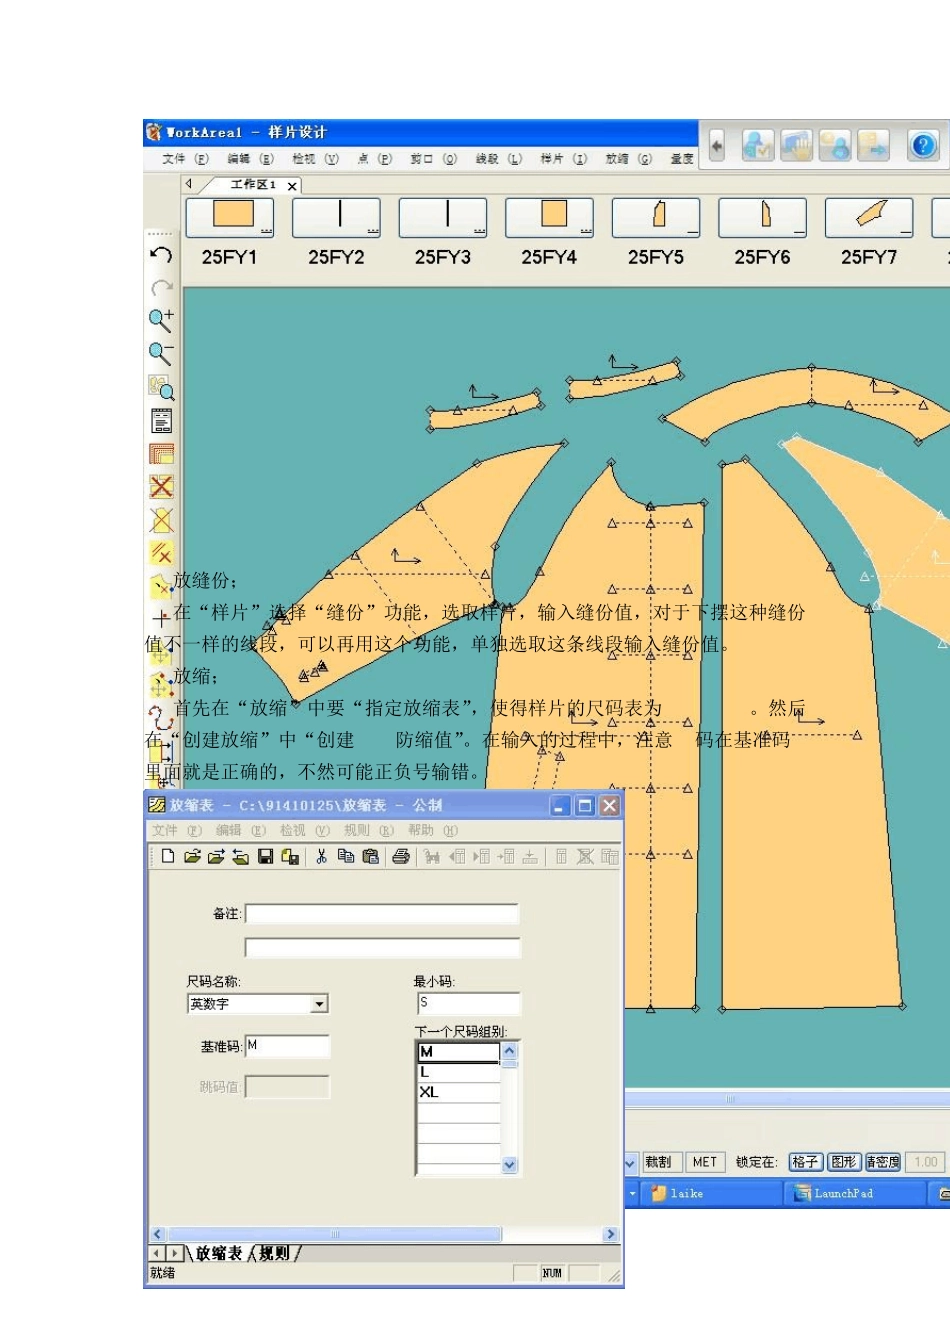The width and height of the screenshot is (950, 1344).
Task: Click the Print icon in 放缩表 toolbar
Action: pyautogui.click(x=401, y=857)
